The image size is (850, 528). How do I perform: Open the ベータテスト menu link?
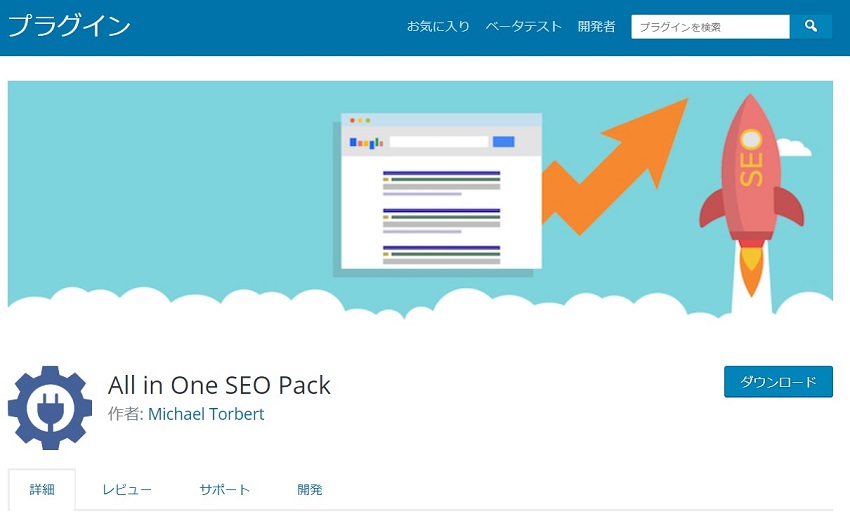[523, 26]
